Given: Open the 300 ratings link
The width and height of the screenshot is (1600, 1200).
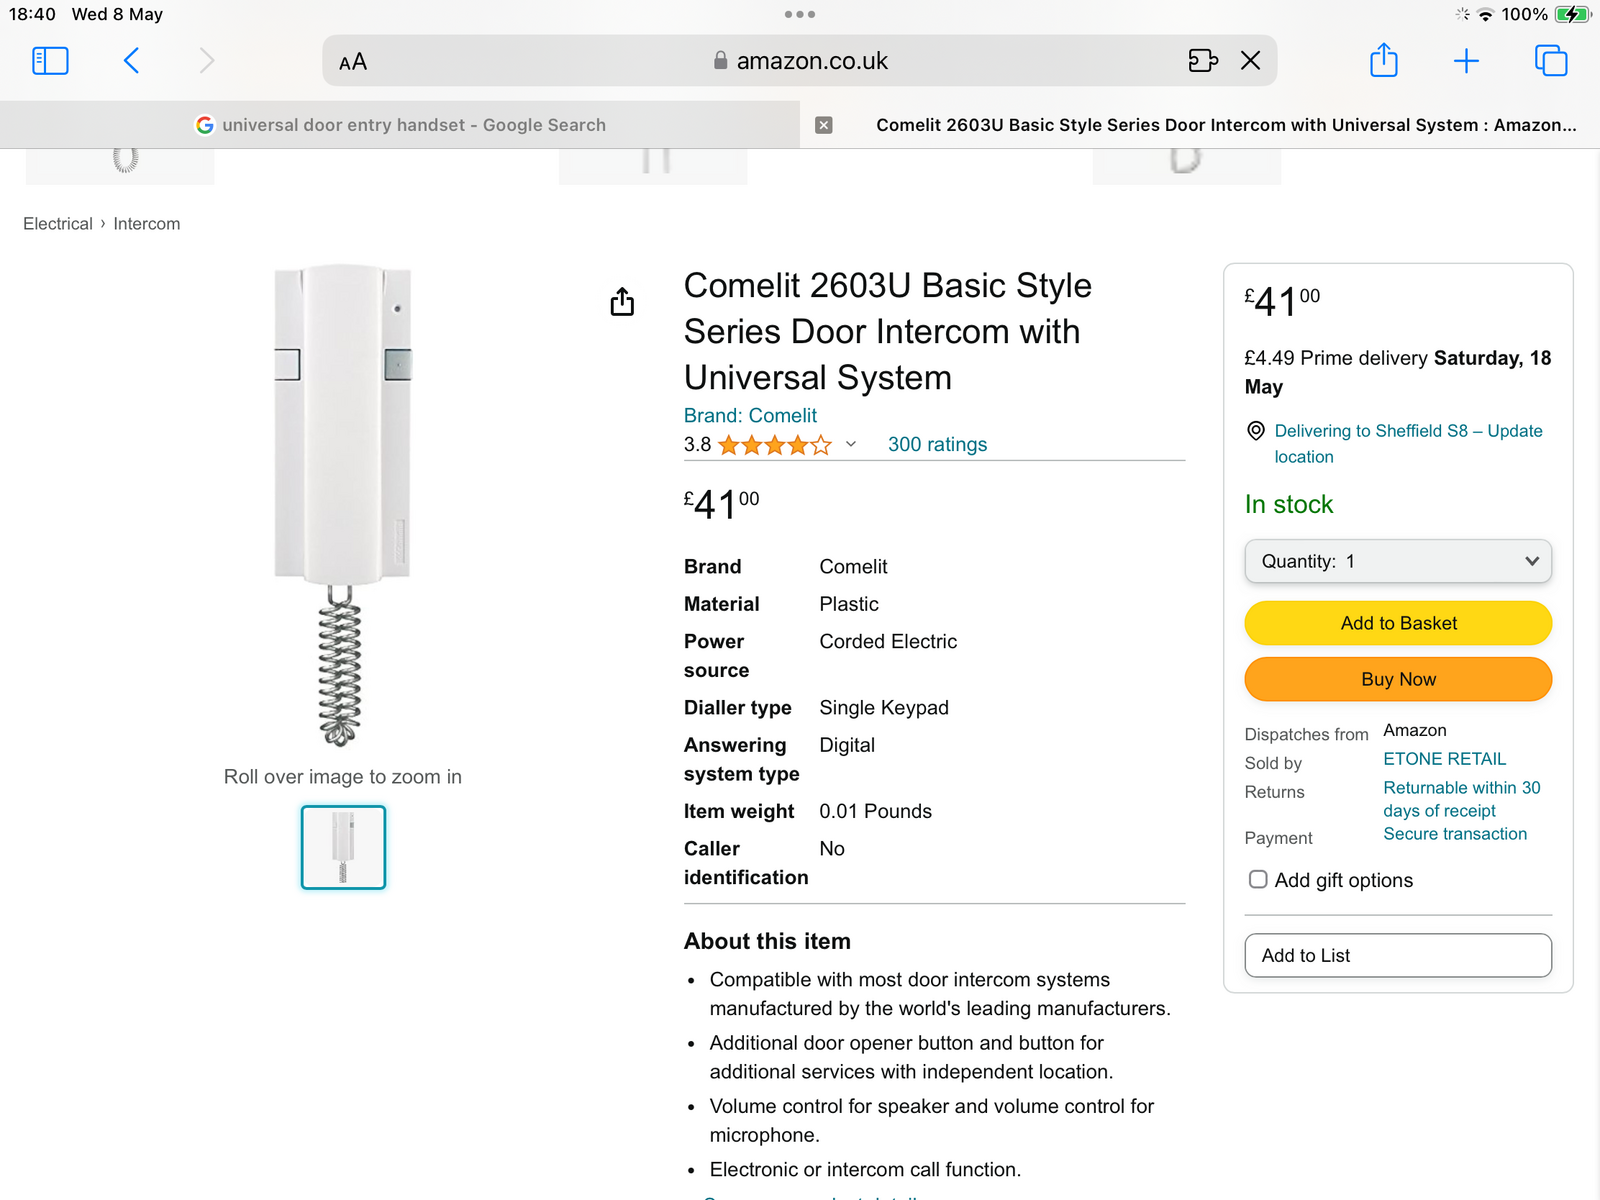Looking at the screenshot, I should [x=937, y=445].
